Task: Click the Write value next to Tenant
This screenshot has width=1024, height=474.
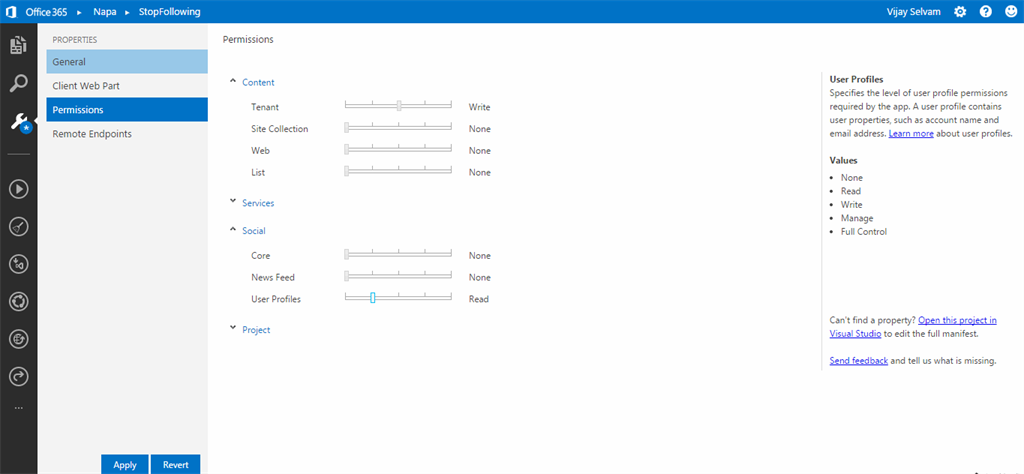Action: click(x=479, y=107)
